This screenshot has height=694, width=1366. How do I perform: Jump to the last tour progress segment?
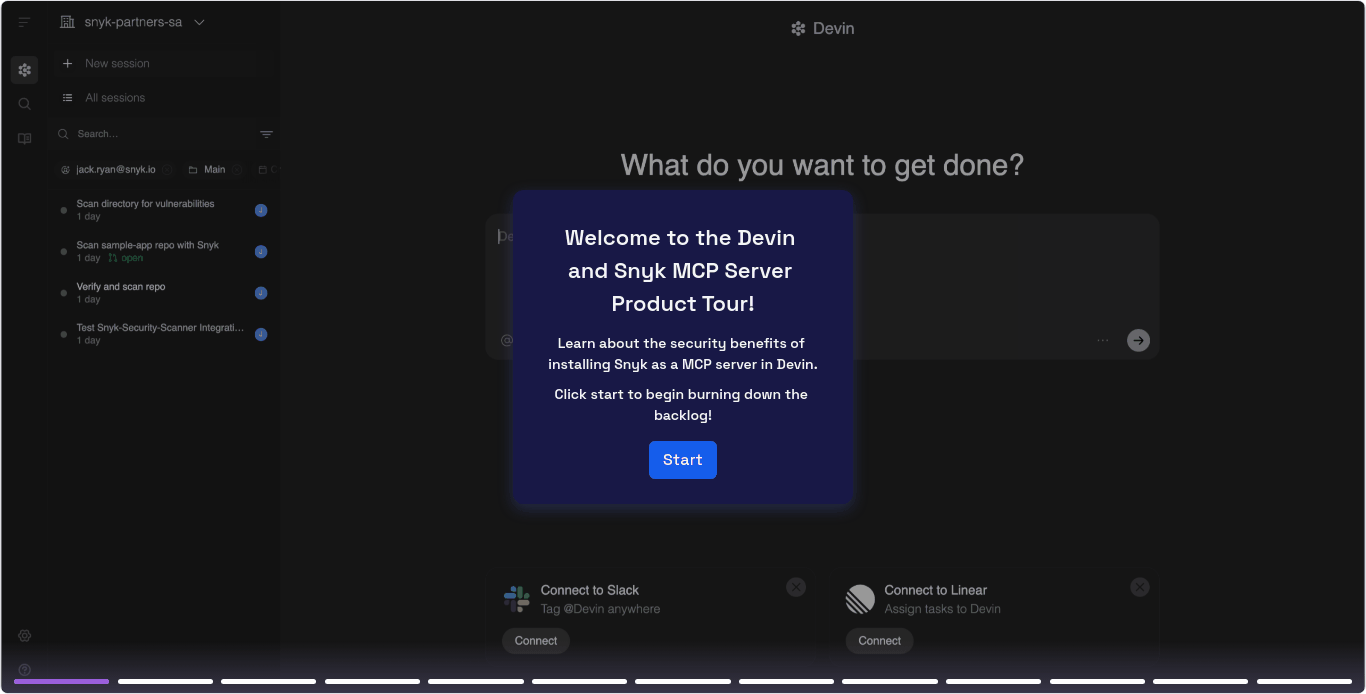1304,682
